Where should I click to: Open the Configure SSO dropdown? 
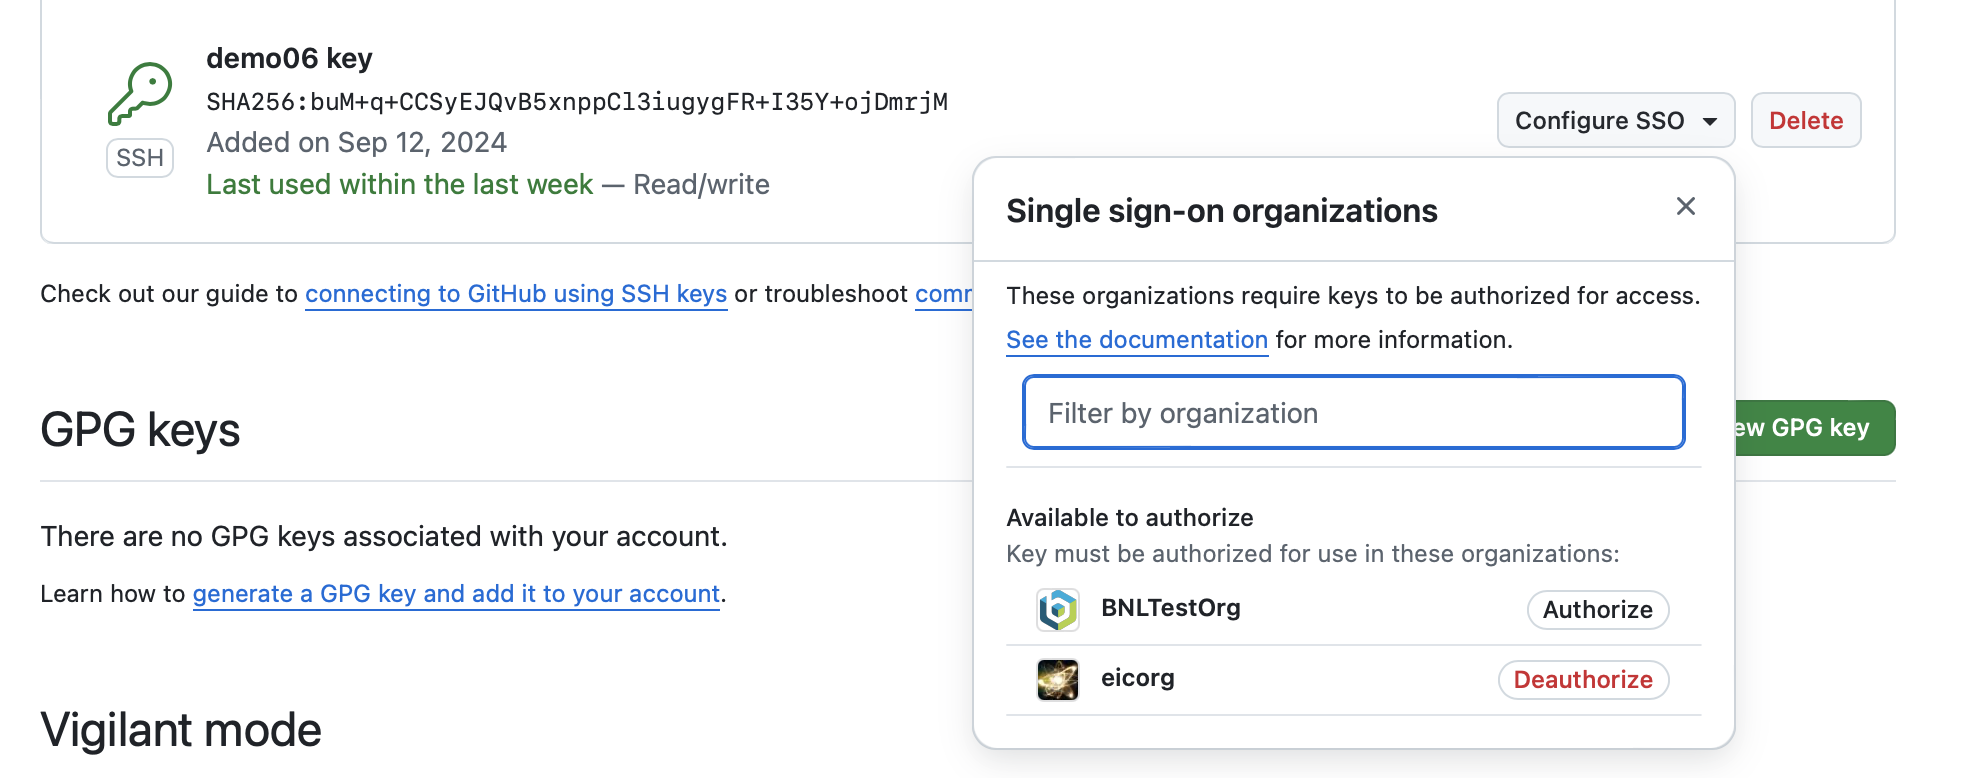[x=1616, y=120]
